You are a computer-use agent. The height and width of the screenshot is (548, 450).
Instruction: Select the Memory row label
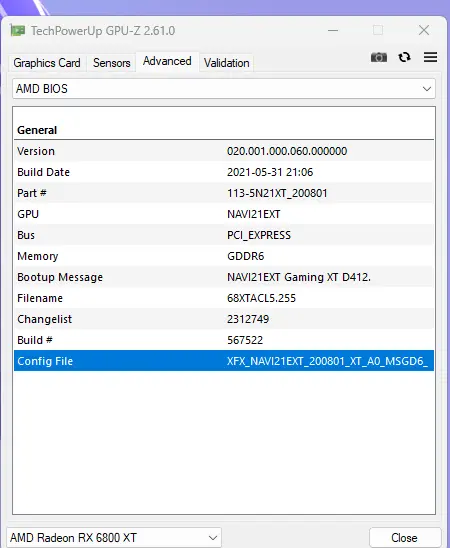pyautogui.click(x=38, y=256)
